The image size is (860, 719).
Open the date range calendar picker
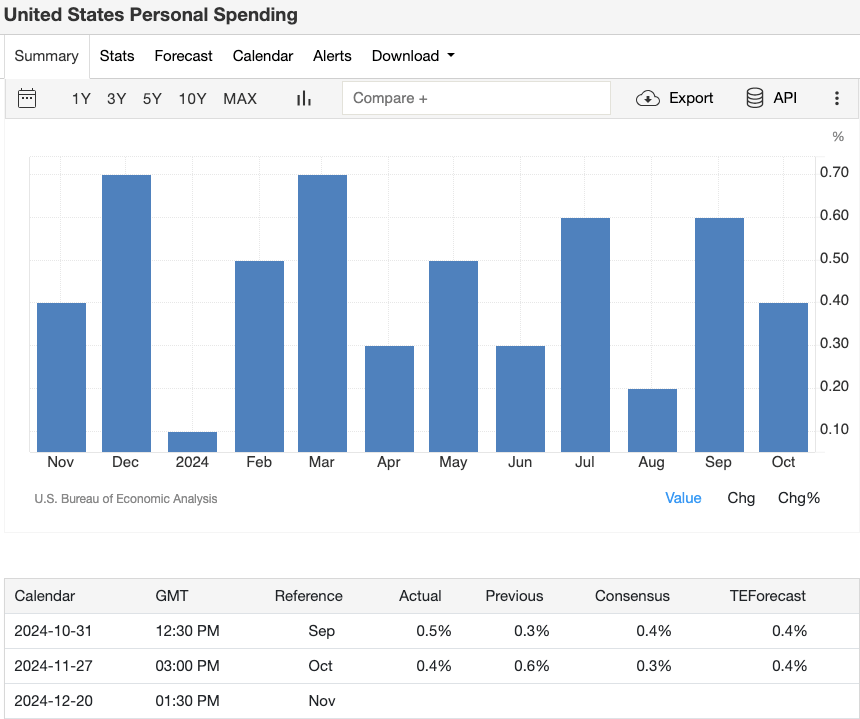[27, 98]
